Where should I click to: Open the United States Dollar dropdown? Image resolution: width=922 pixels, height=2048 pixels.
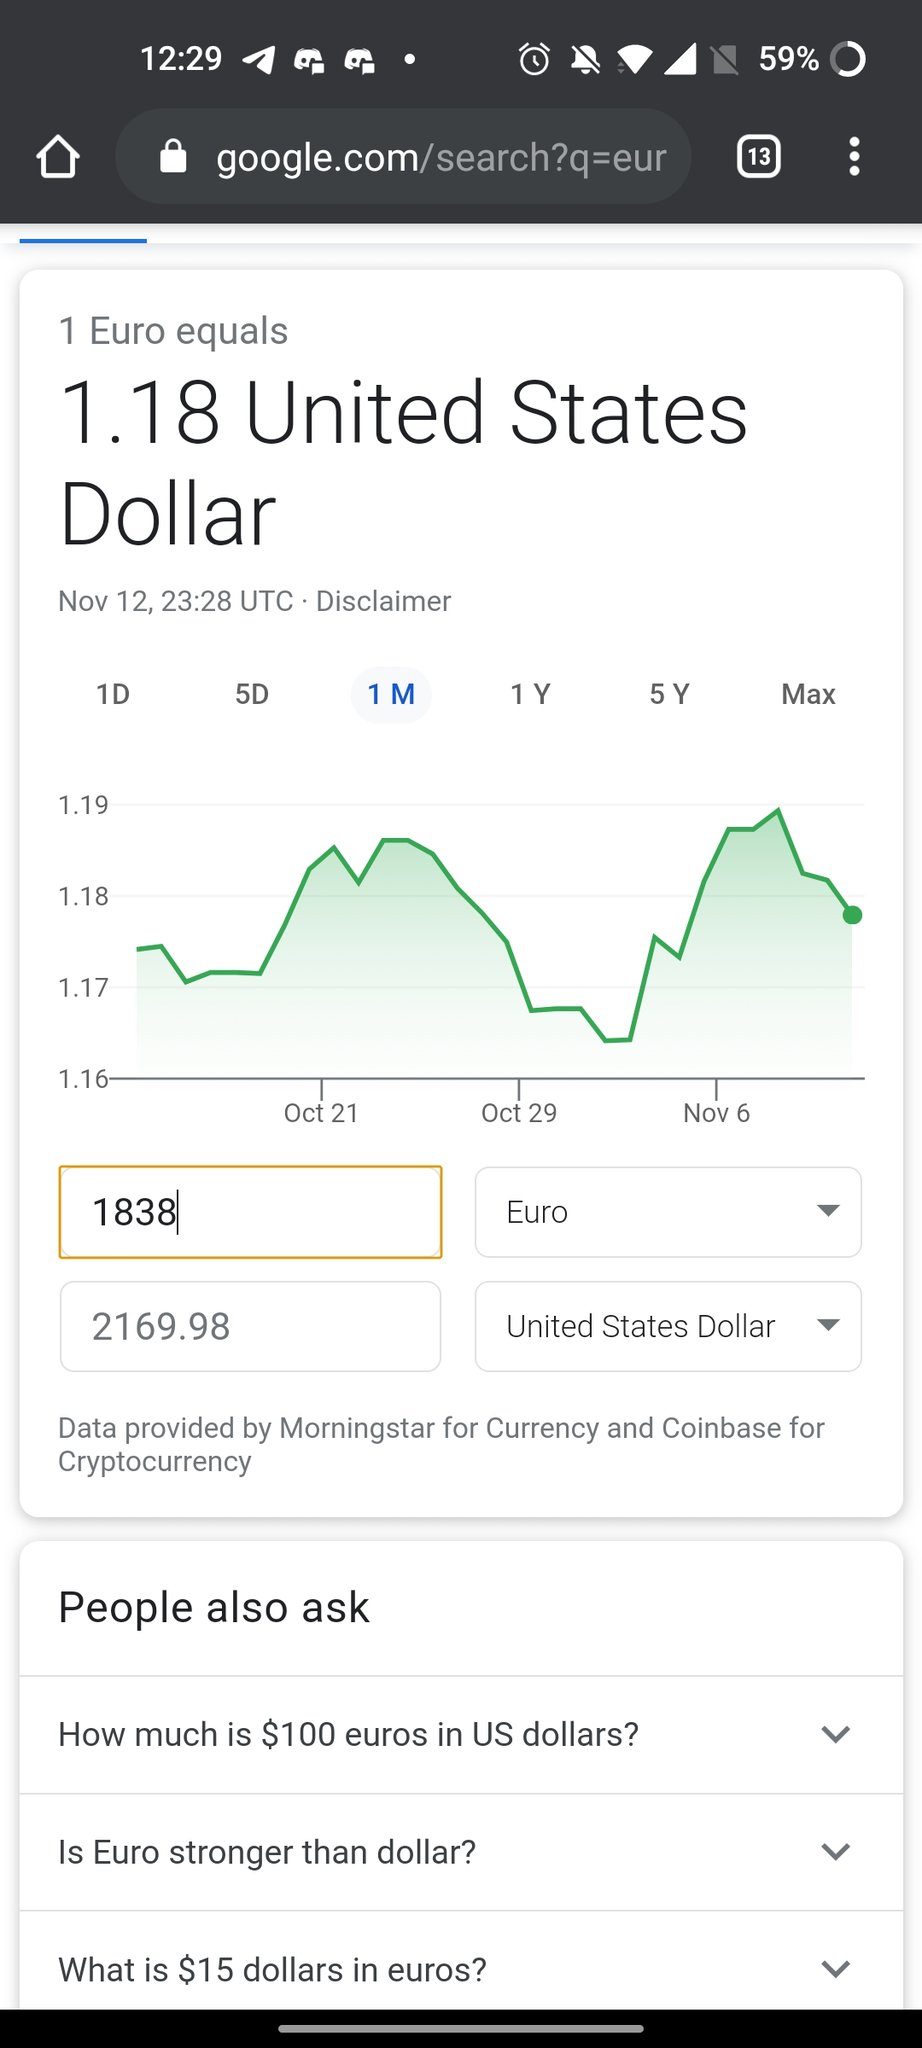coord(668,1326)
